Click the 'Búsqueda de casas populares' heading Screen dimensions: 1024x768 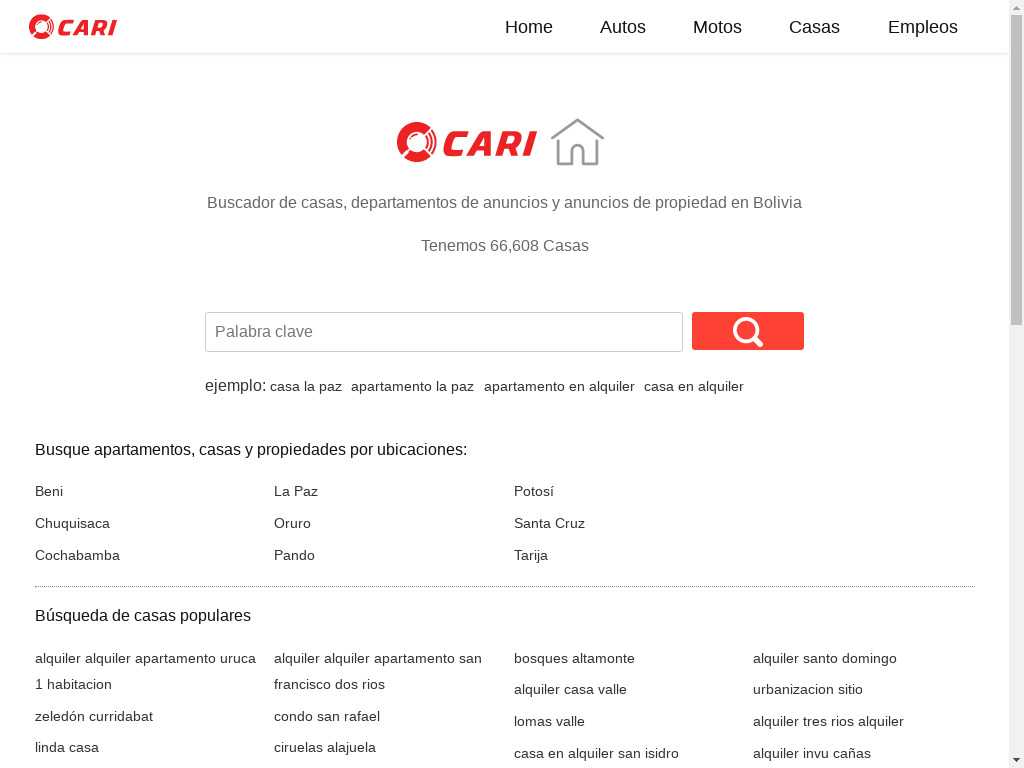[143, 616]
